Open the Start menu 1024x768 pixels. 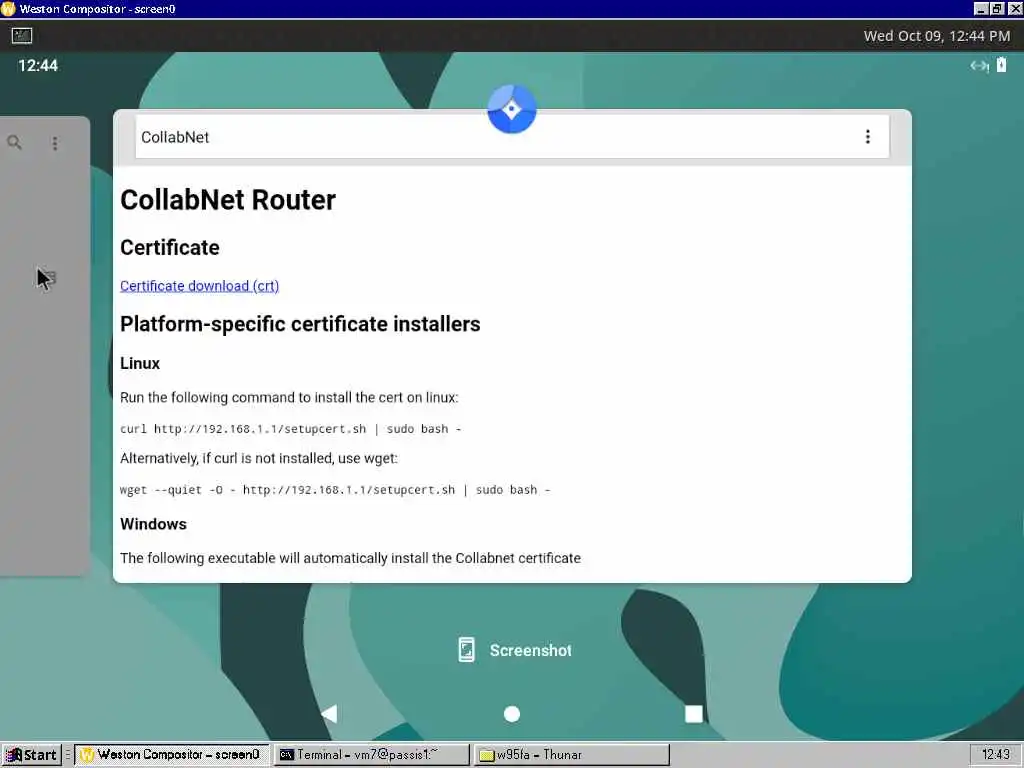[x=31, y=755]
